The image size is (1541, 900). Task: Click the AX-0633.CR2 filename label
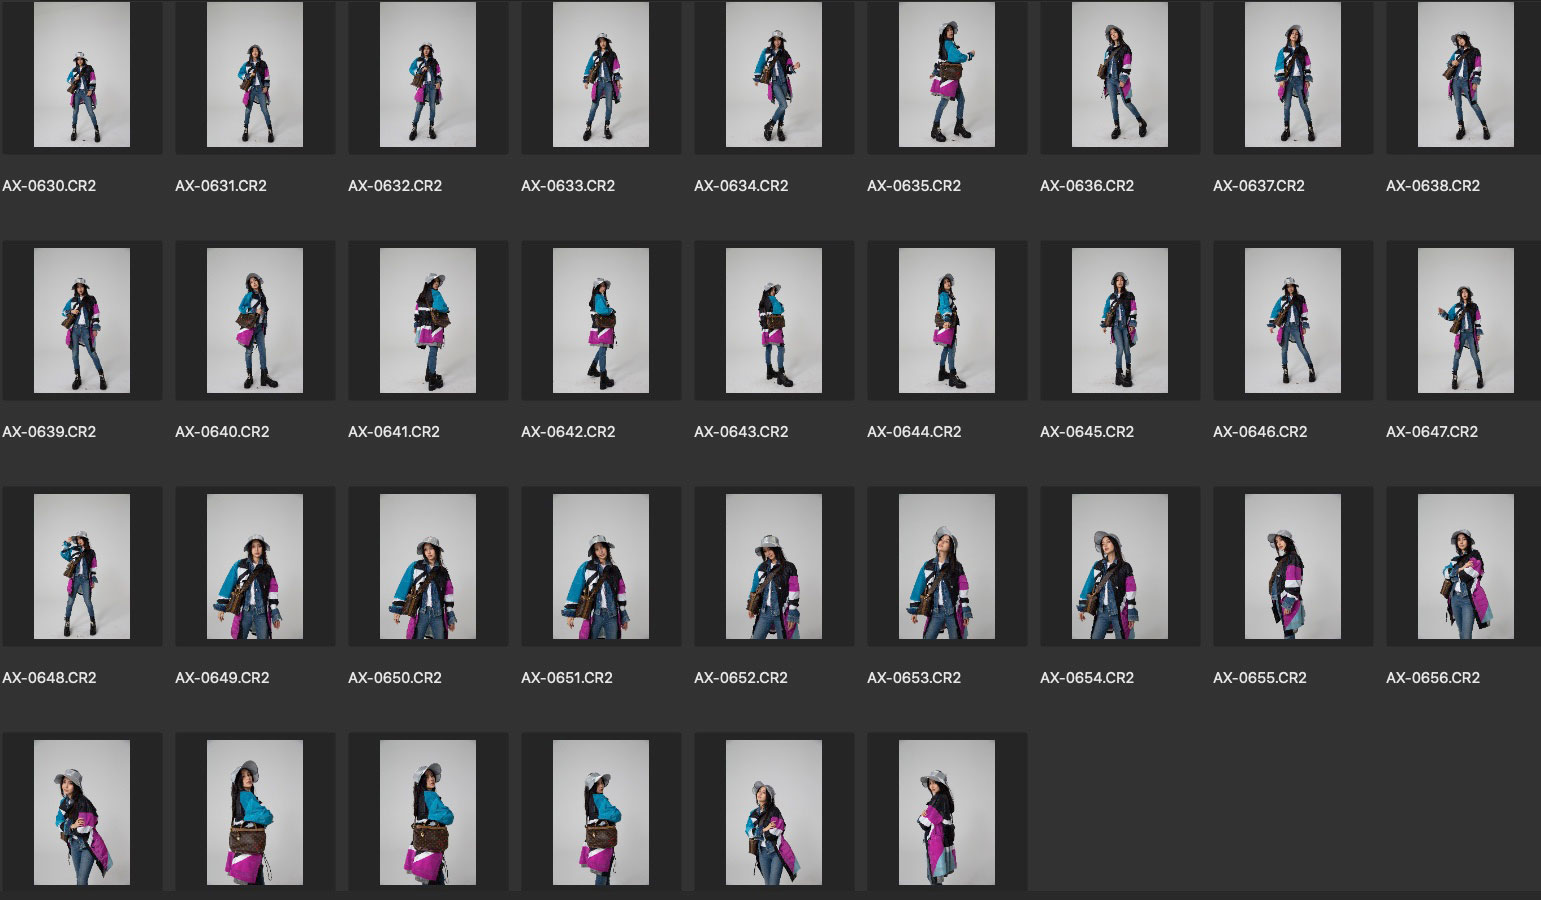pos(568,186)
